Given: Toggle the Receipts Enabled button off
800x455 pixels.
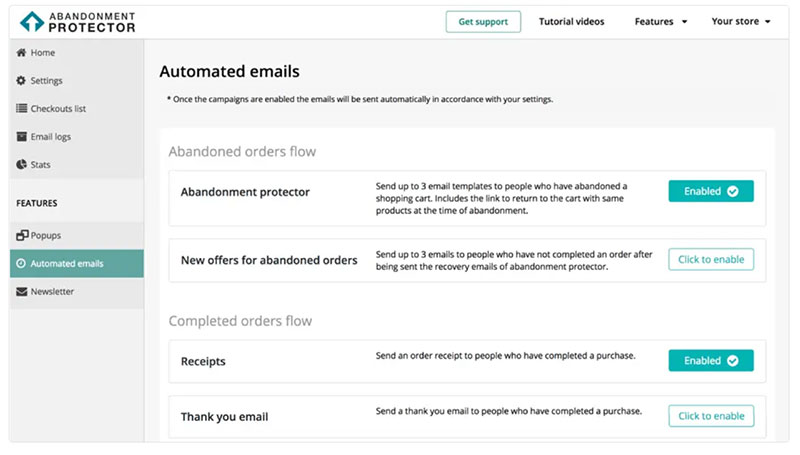Looking at the screenshot, I should tap(711, 361).
